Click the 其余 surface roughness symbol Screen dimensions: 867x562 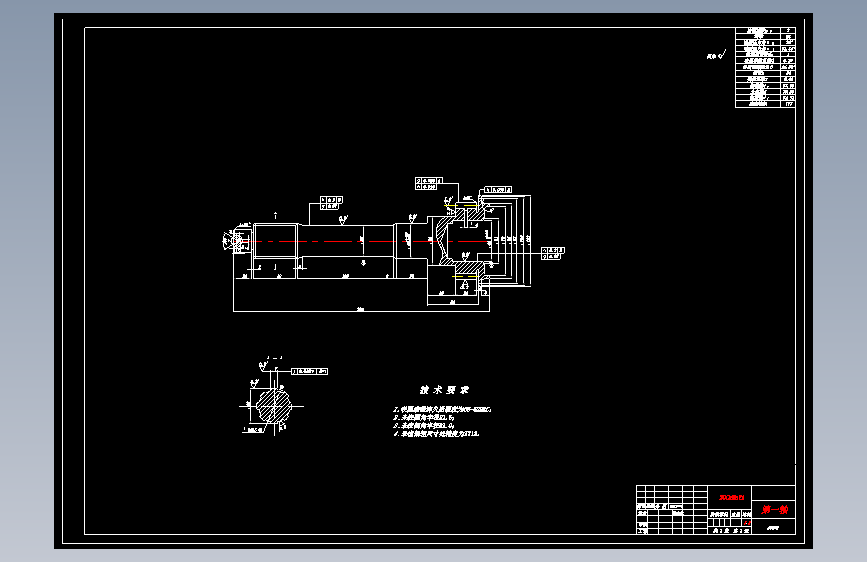click(716, 55)
